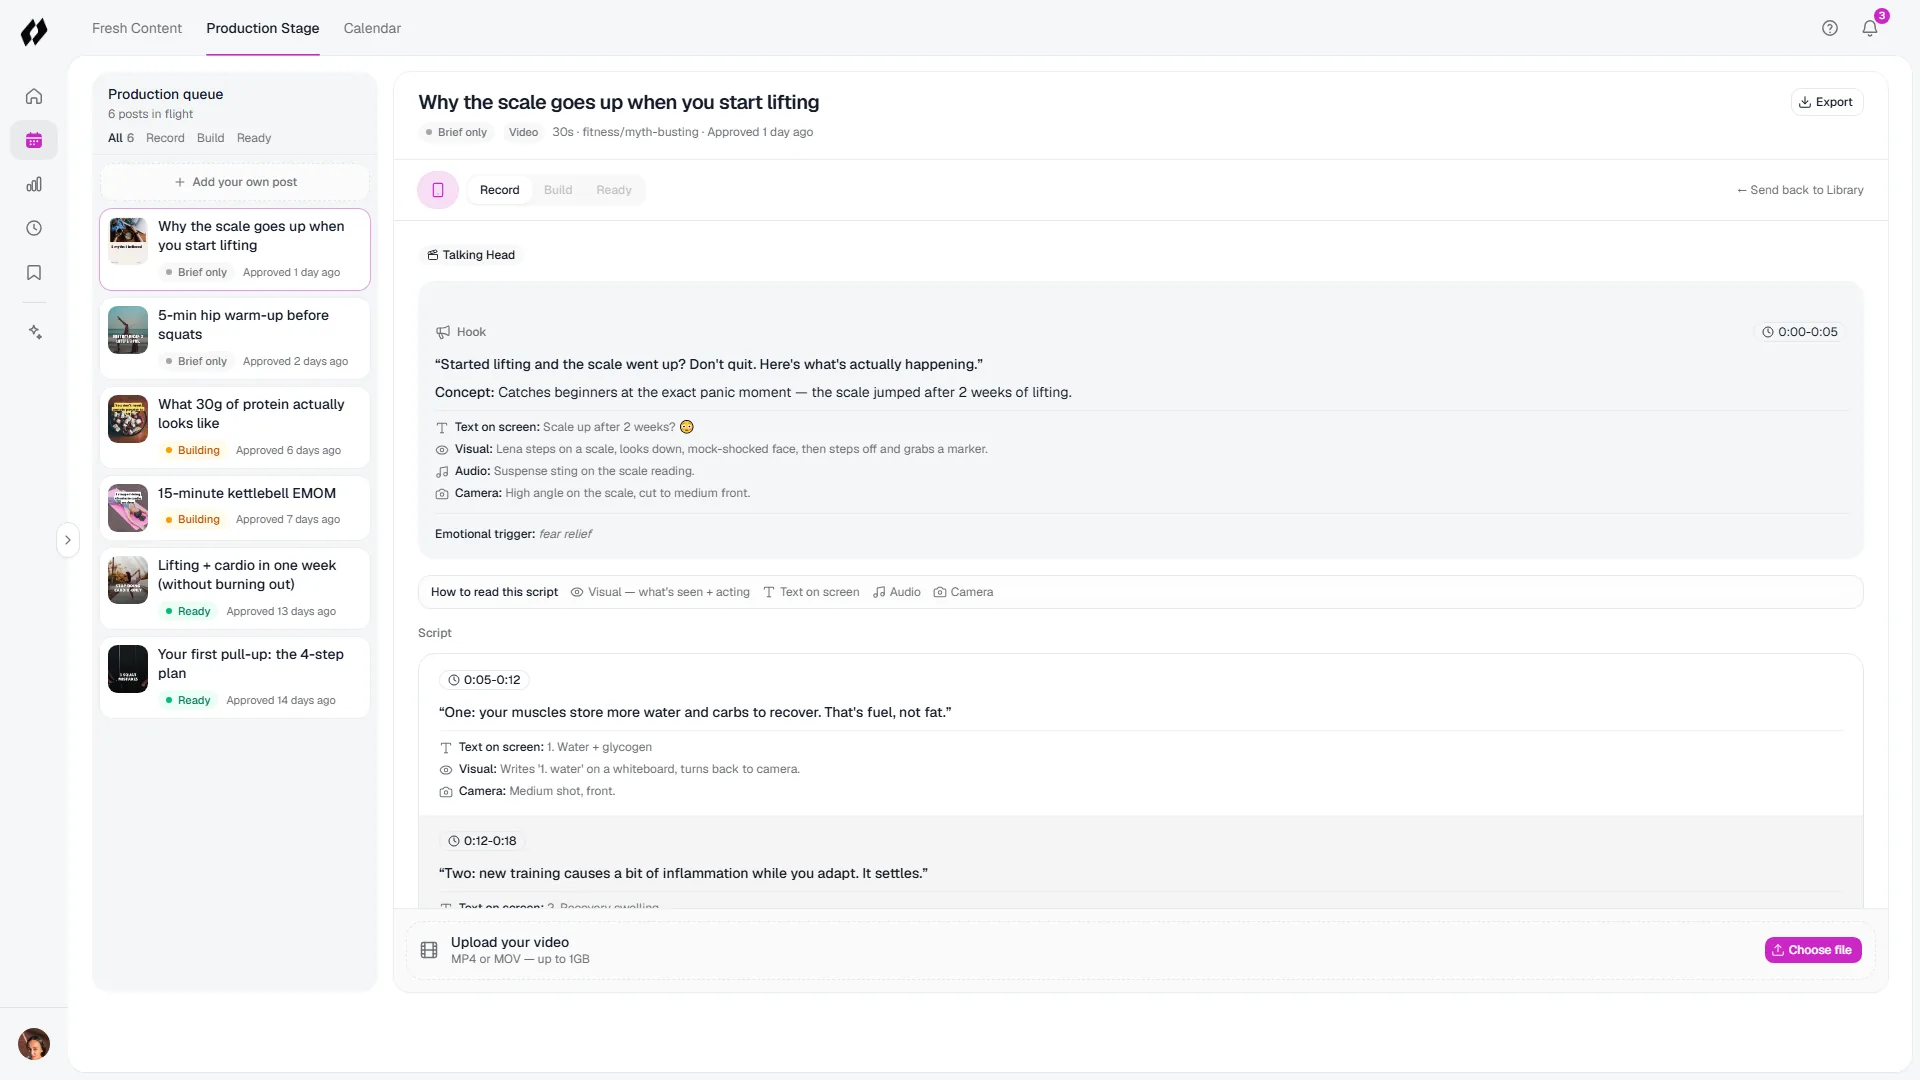Open the 15-minute kettlebell EMOM post thumbnail
Image resolution: width=1920 pixels, height=1080 pixels.
point(128,508)
